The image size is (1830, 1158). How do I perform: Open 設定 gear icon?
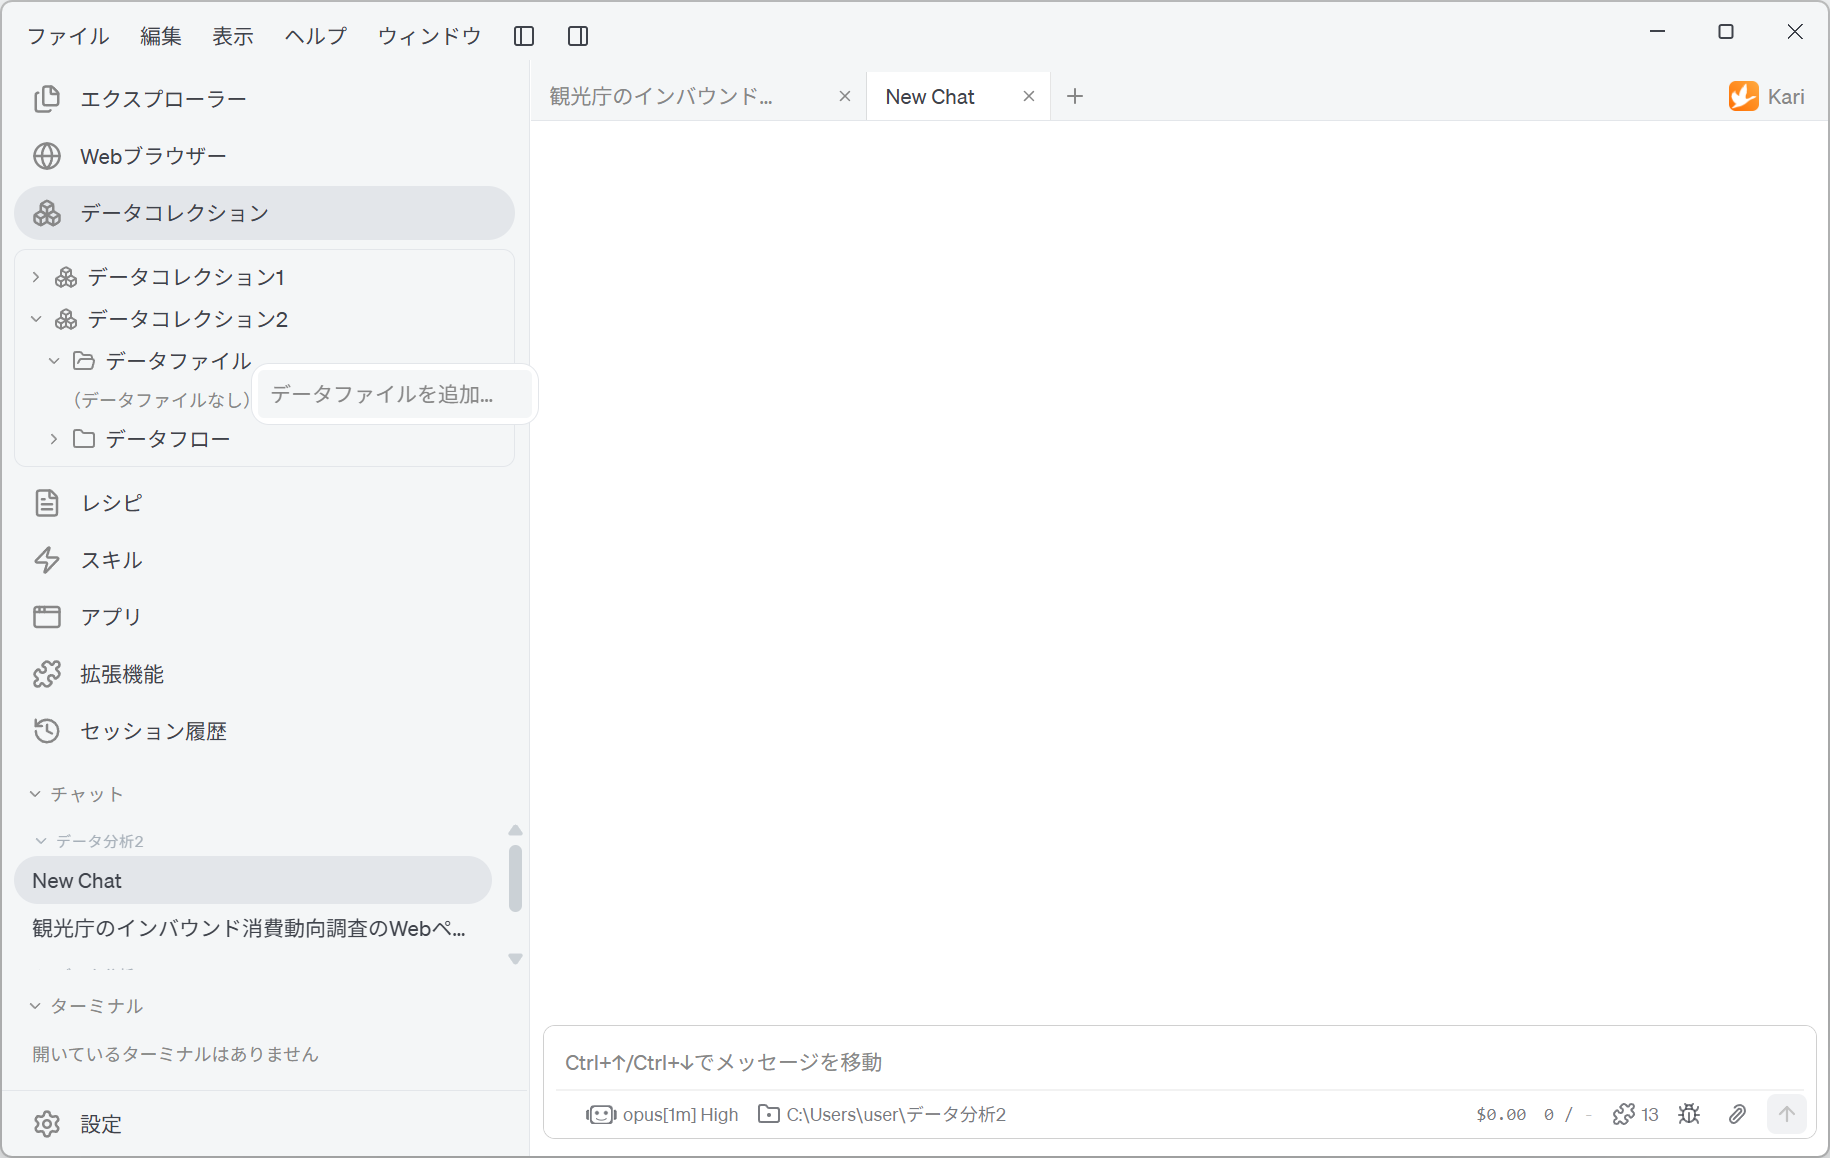click(x=47, y=1124)
